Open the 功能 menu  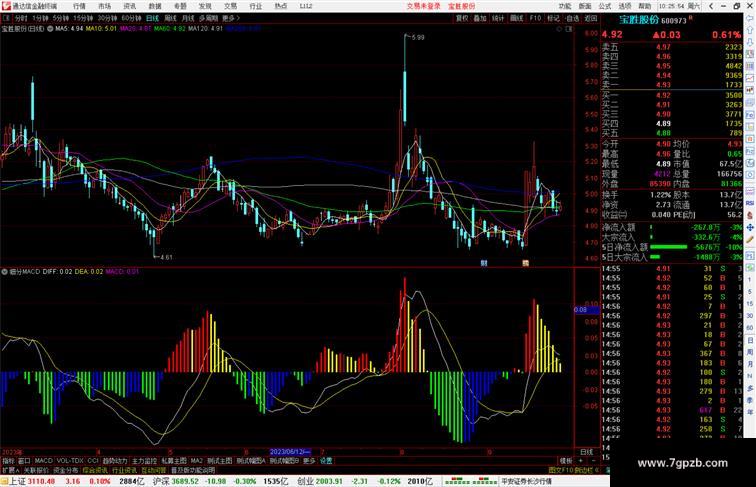click(565, 6)
